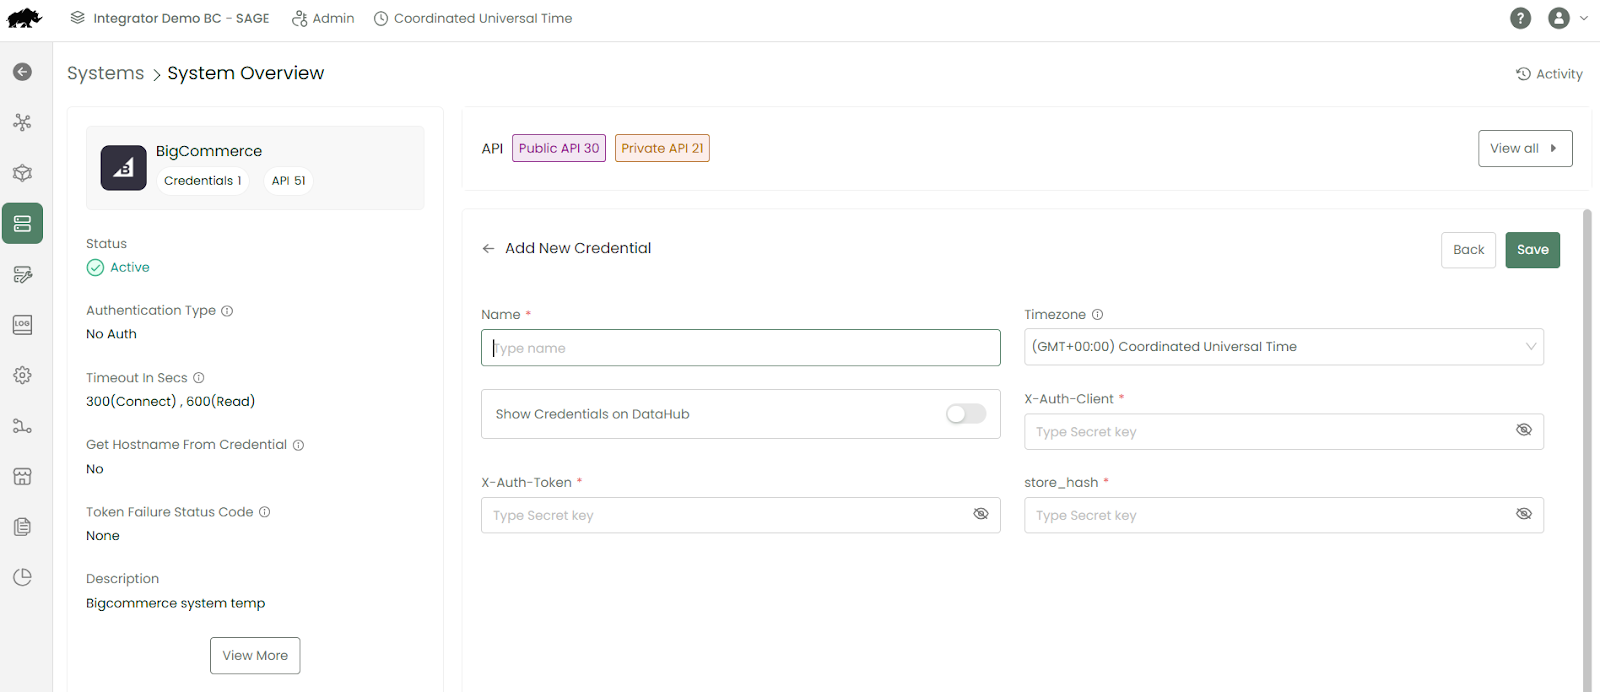
Task: Click the green Active status check icon
Action: [95, 267]
